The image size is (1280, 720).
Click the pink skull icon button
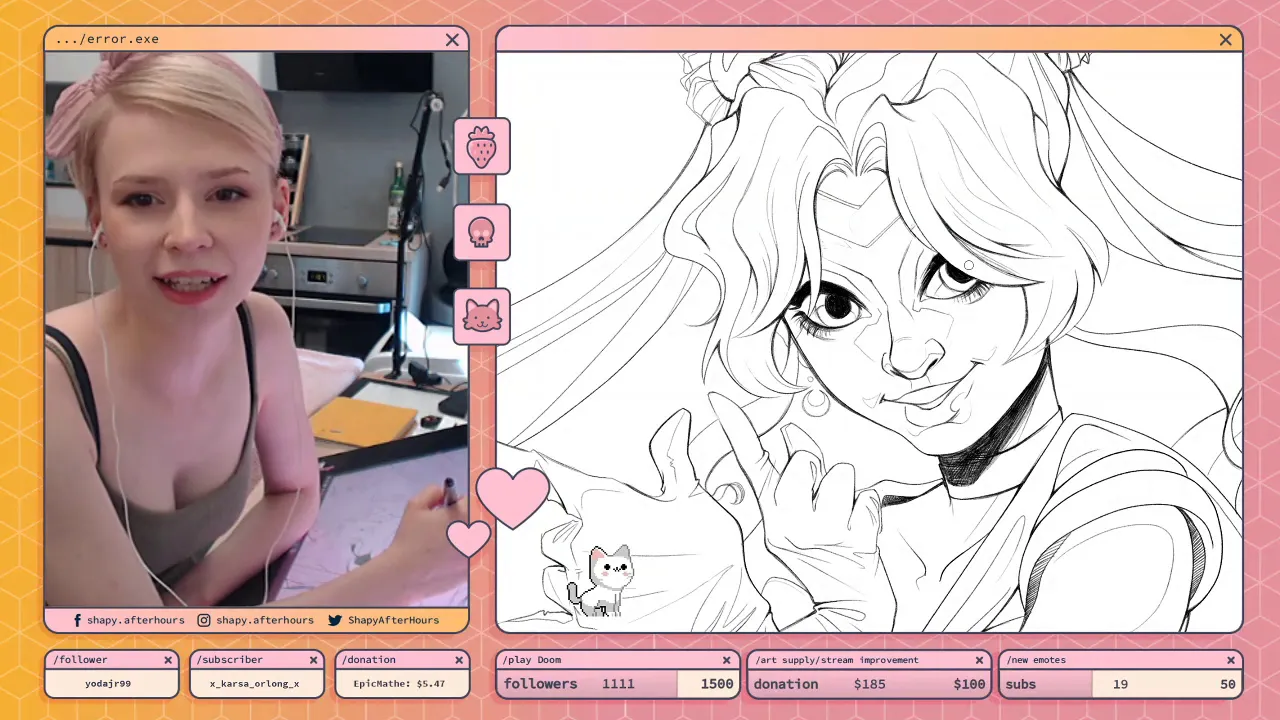point(482,232)
